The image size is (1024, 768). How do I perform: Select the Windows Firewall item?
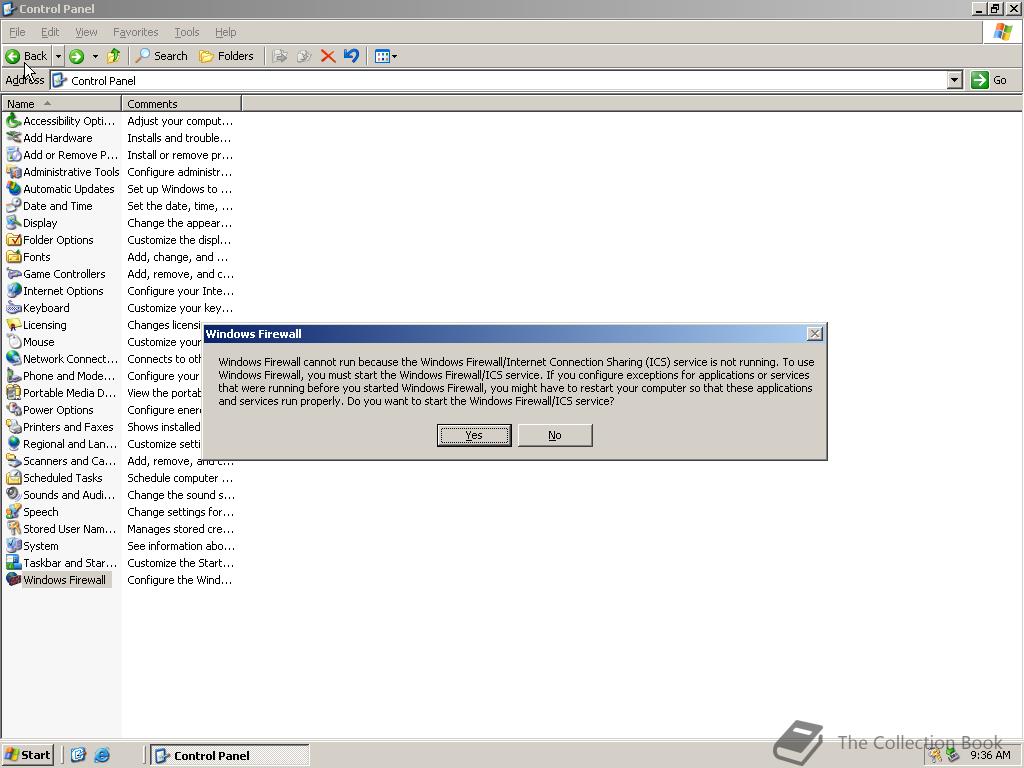pos(57,579)
